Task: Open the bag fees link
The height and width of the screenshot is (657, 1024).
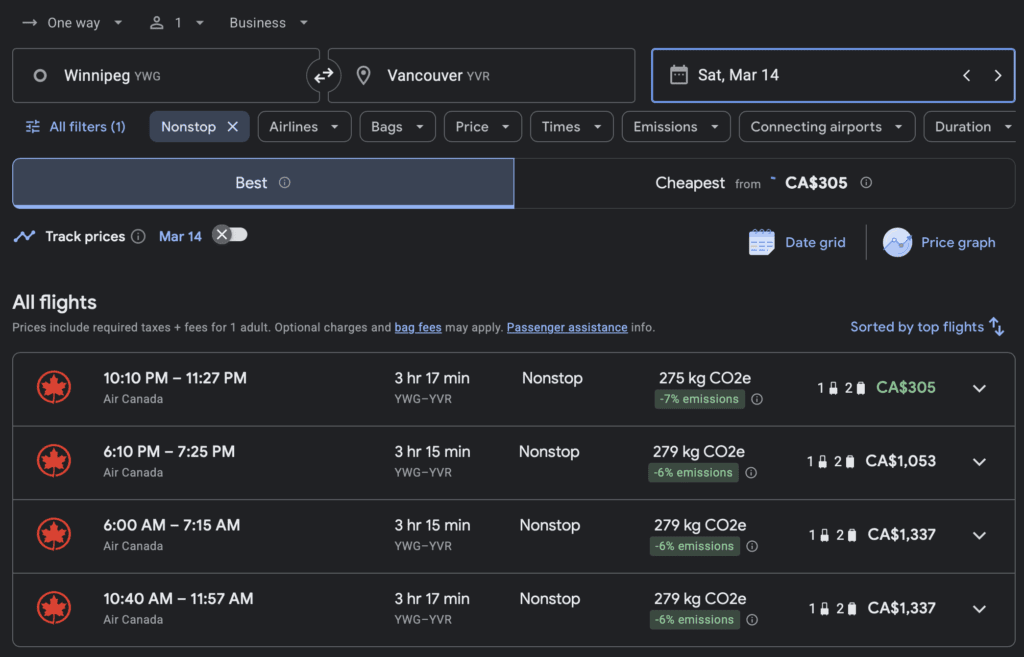Action: click(x=419, y=327)
